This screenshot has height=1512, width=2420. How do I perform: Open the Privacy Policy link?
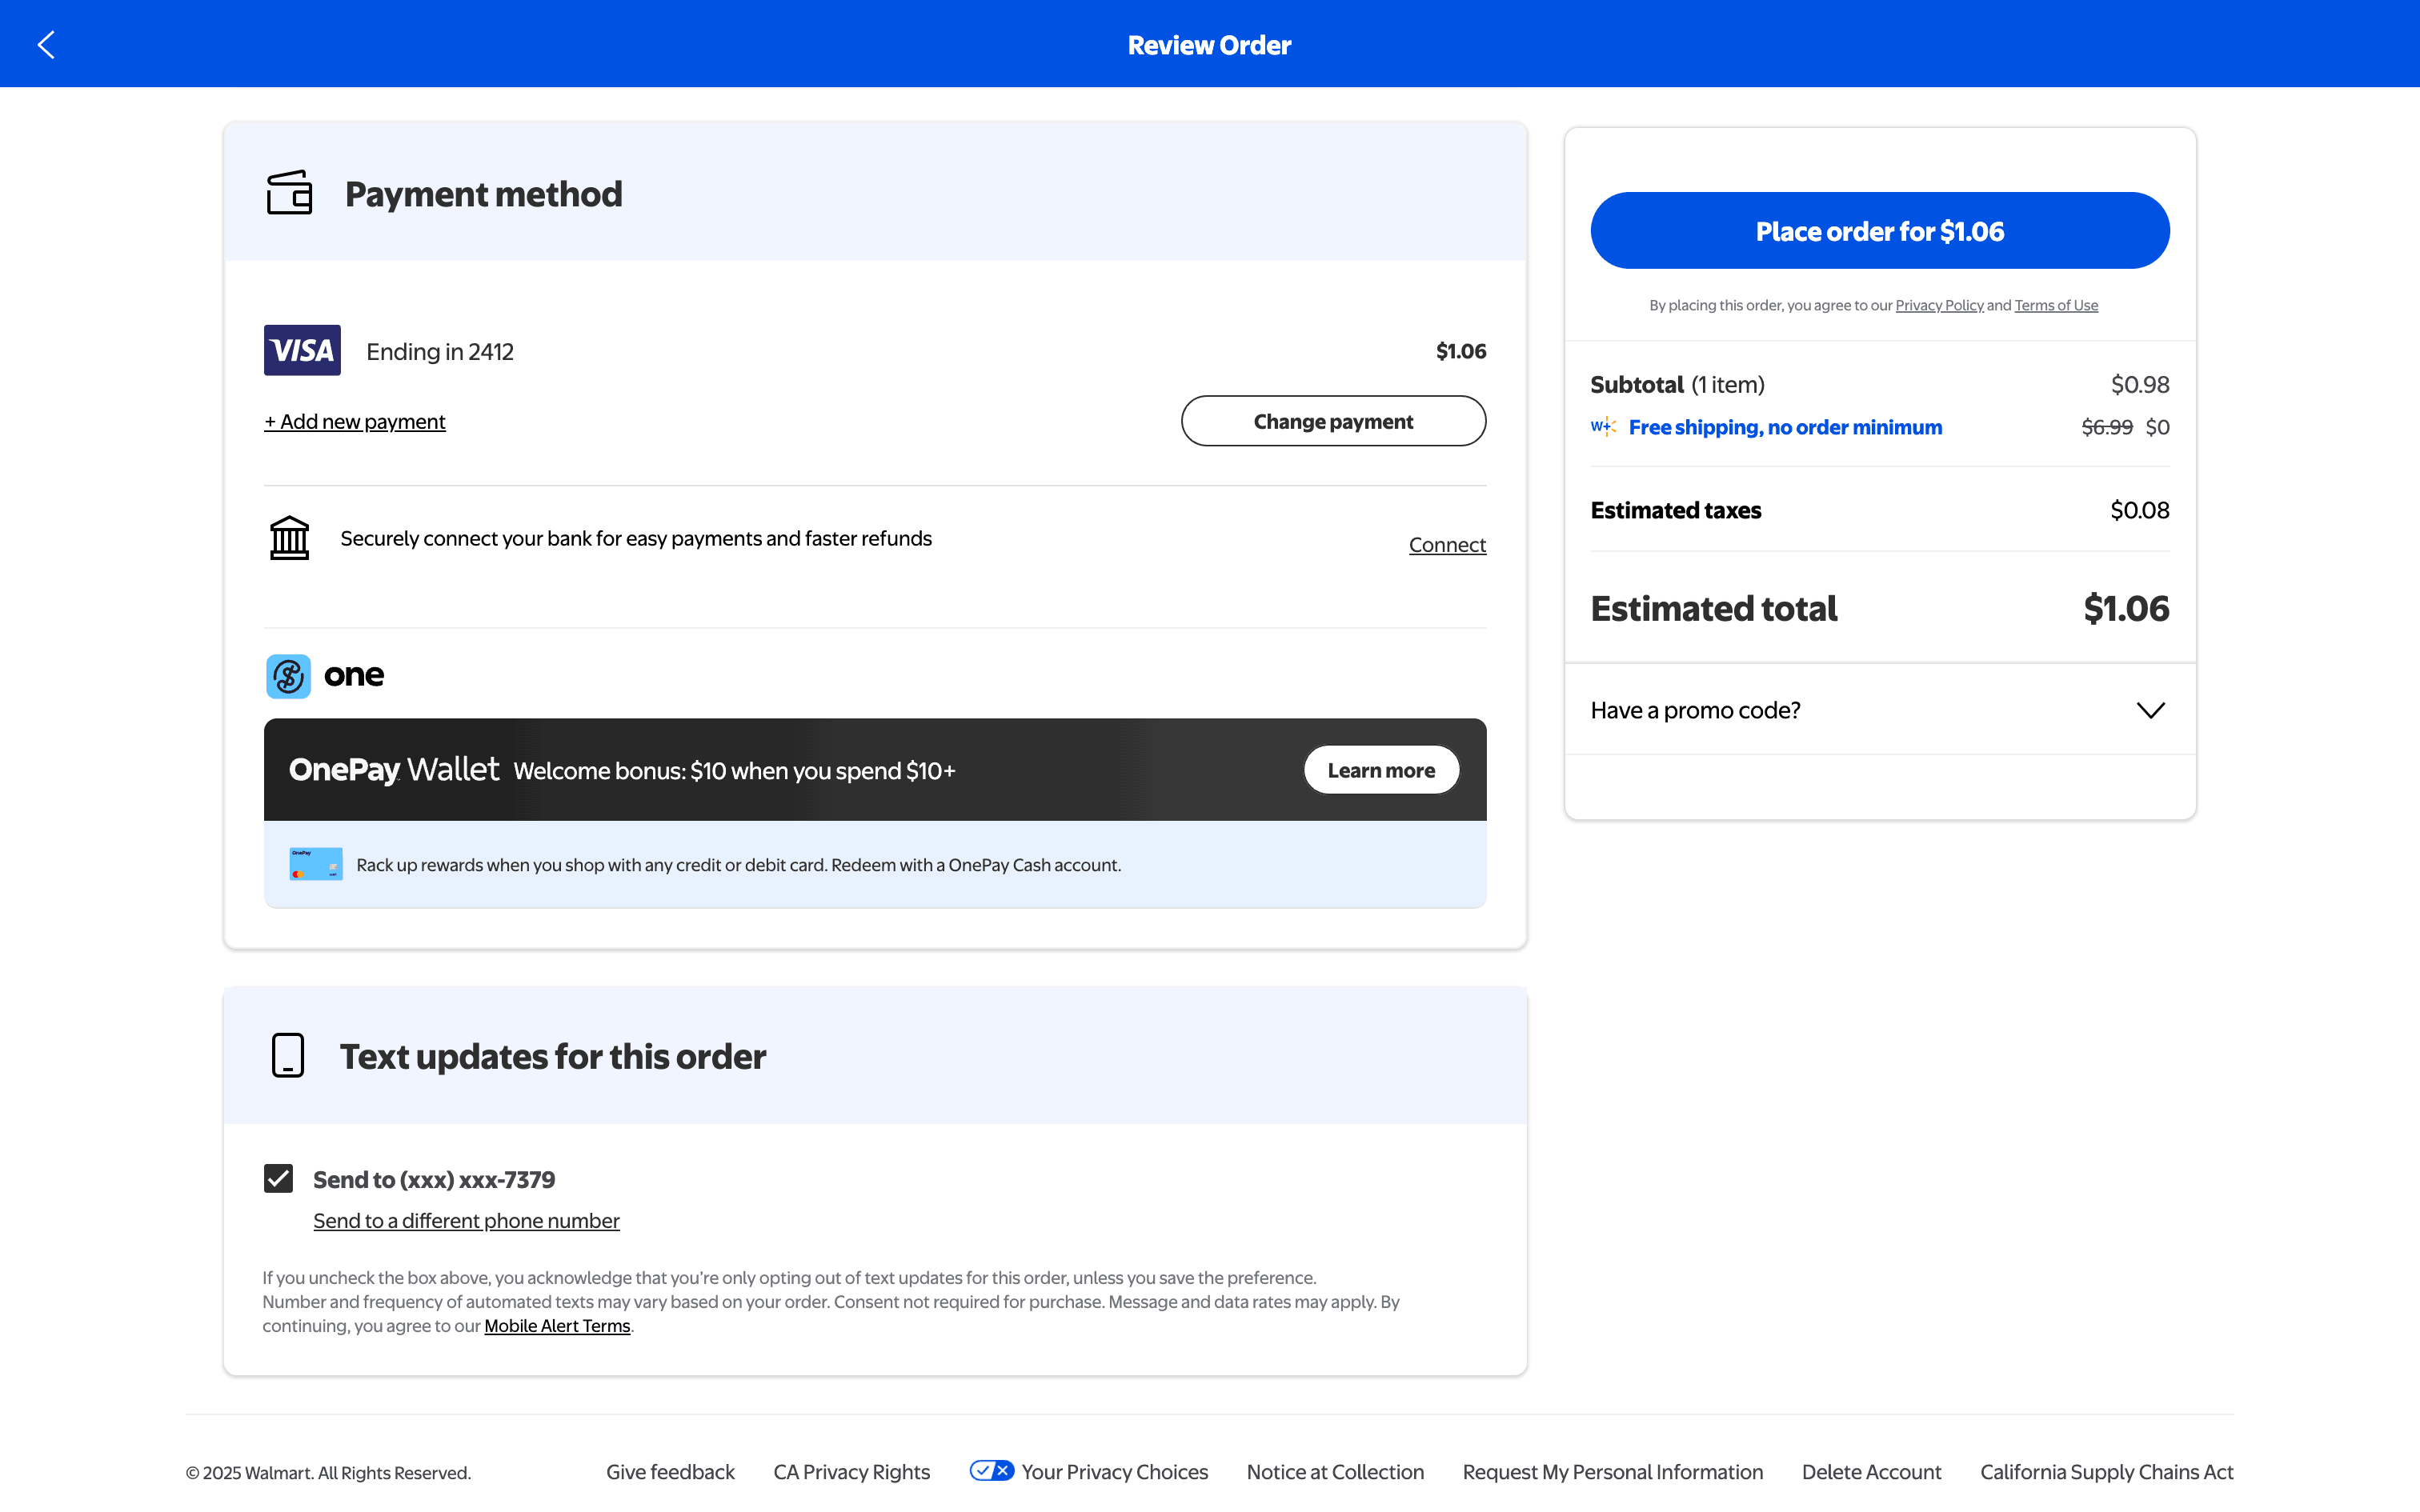(x=1939, y=306)
